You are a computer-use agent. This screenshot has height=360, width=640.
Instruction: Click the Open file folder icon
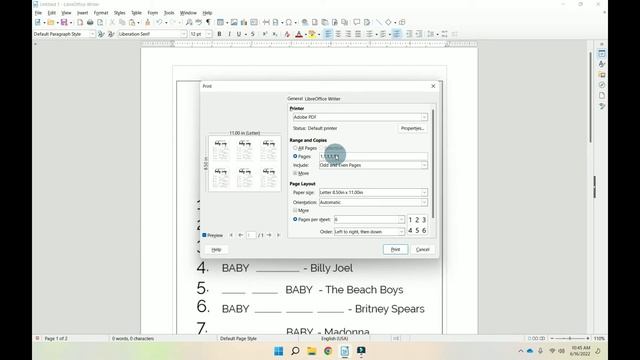tap(51, 22)
